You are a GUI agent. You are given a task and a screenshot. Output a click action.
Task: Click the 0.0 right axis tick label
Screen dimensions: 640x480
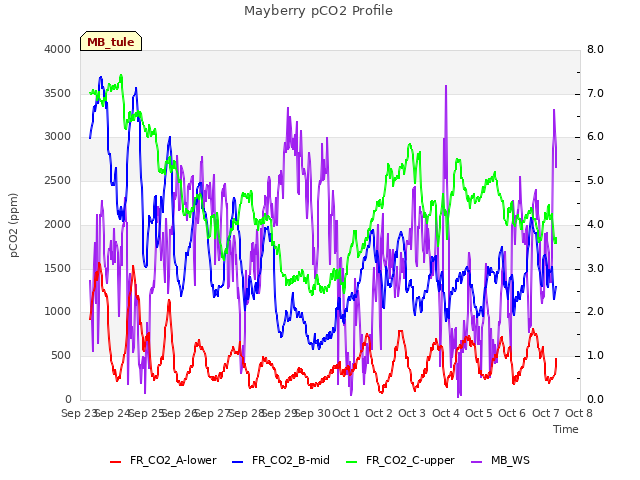(x=595, y=399)
